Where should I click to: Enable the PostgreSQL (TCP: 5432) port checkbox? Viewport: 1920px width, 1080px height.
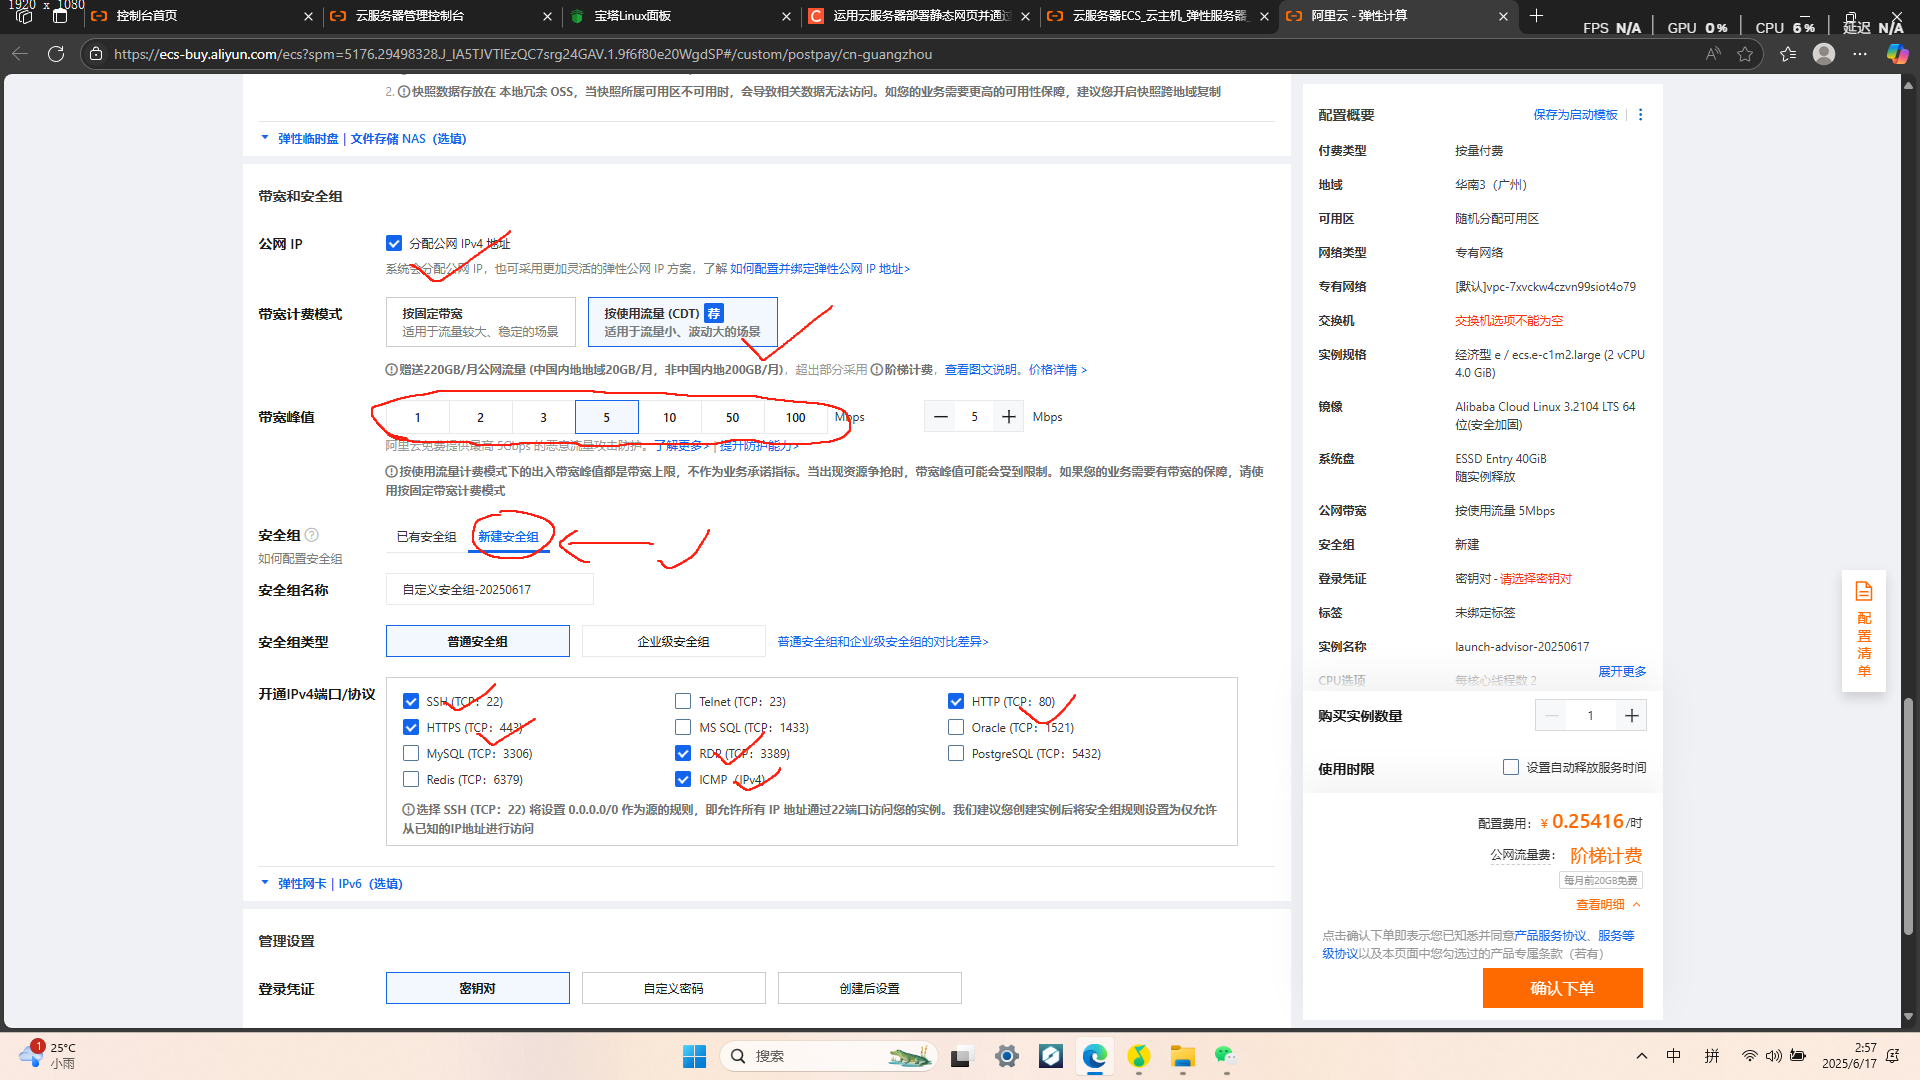coord(956,753)
